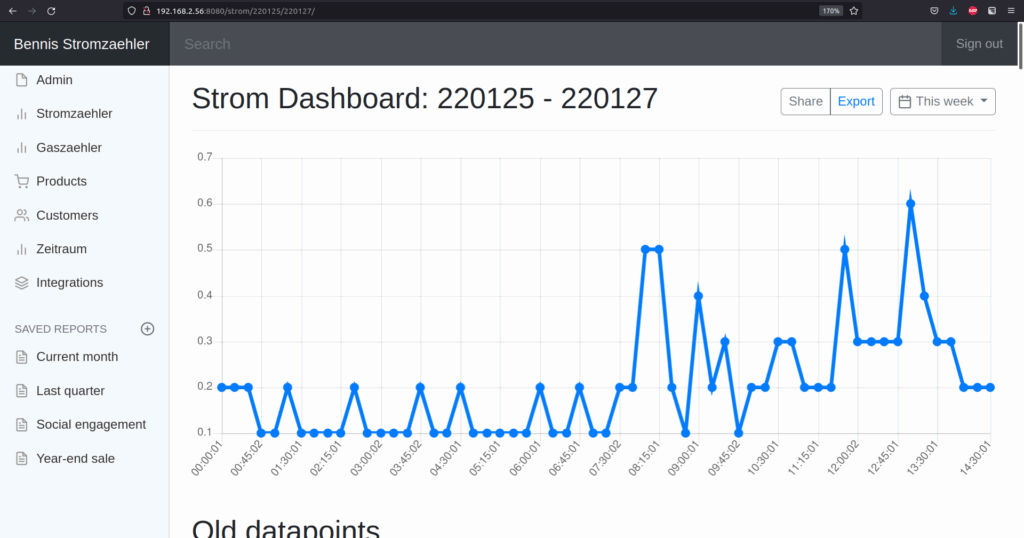Click the 170% zoom level indicator
Viewport: 1024px width, 538px height.
pyautogui.click(x=830, y=10)
